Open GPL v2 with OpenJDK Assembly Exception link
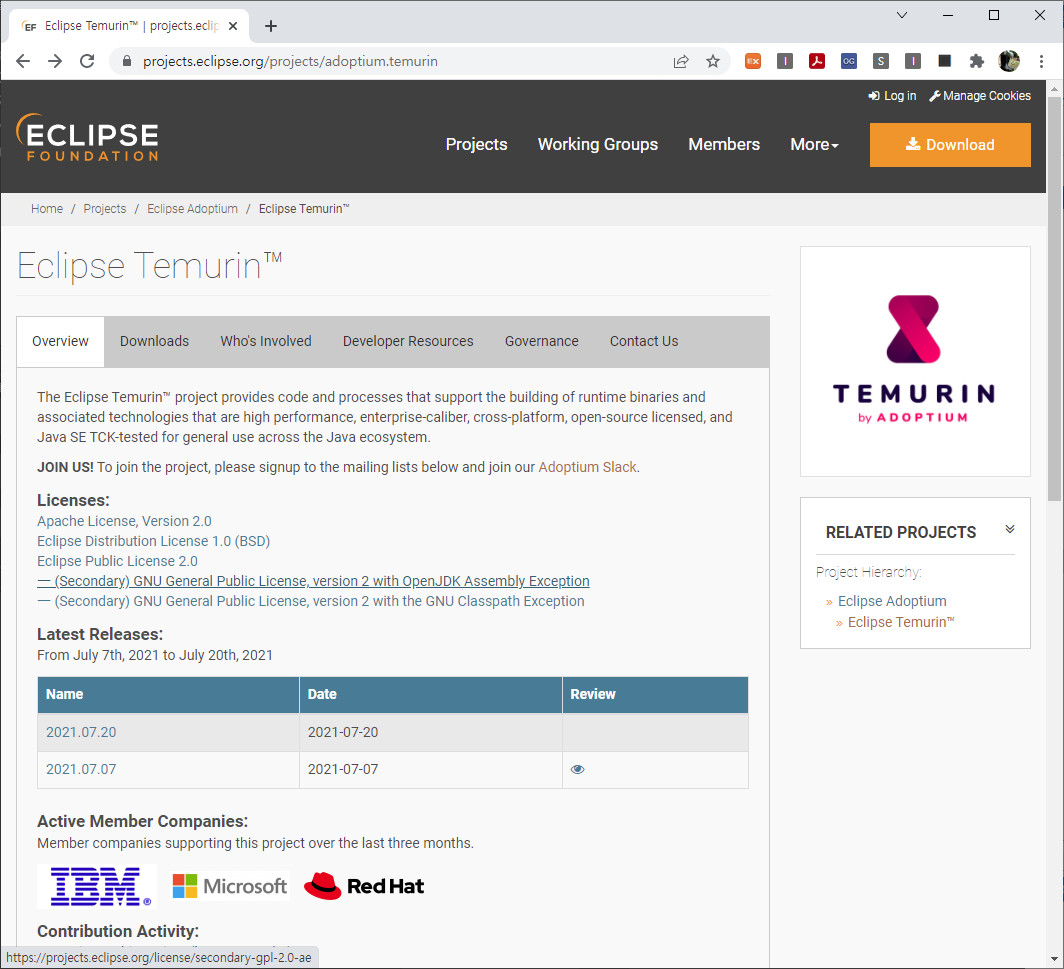The height and width of the screenshot is (969, 1064). (x=313, y=581)
